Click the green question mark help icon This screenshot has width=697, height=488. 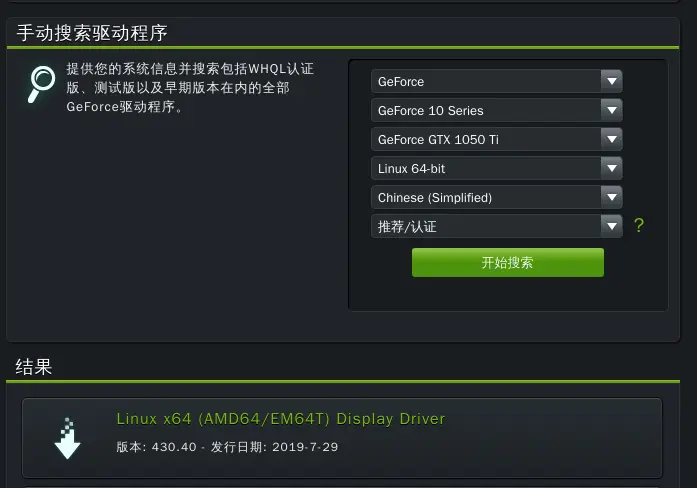pos(639,226)
